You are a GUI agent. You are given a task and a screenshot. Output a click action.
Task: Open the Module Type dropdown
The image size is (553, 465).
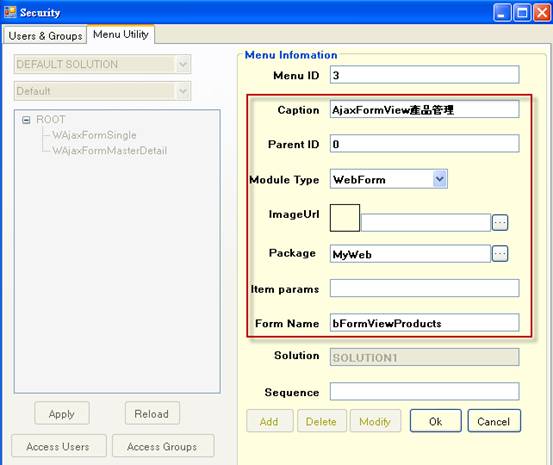point(440,179)
